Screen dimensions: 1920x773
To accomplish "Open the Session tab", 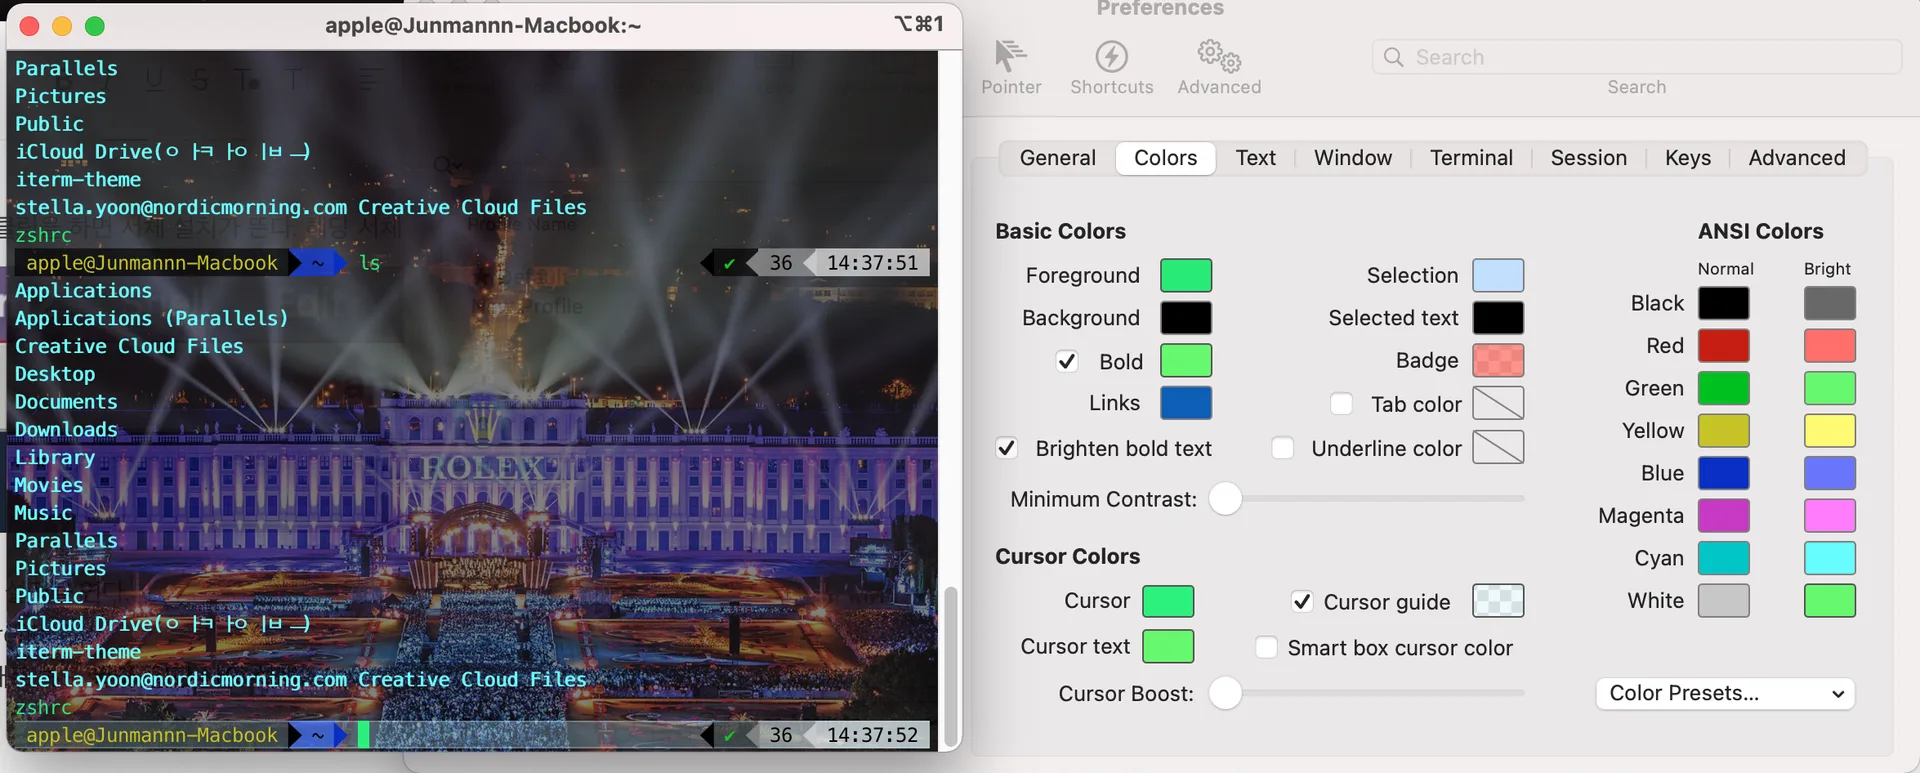I will 1588,158.
